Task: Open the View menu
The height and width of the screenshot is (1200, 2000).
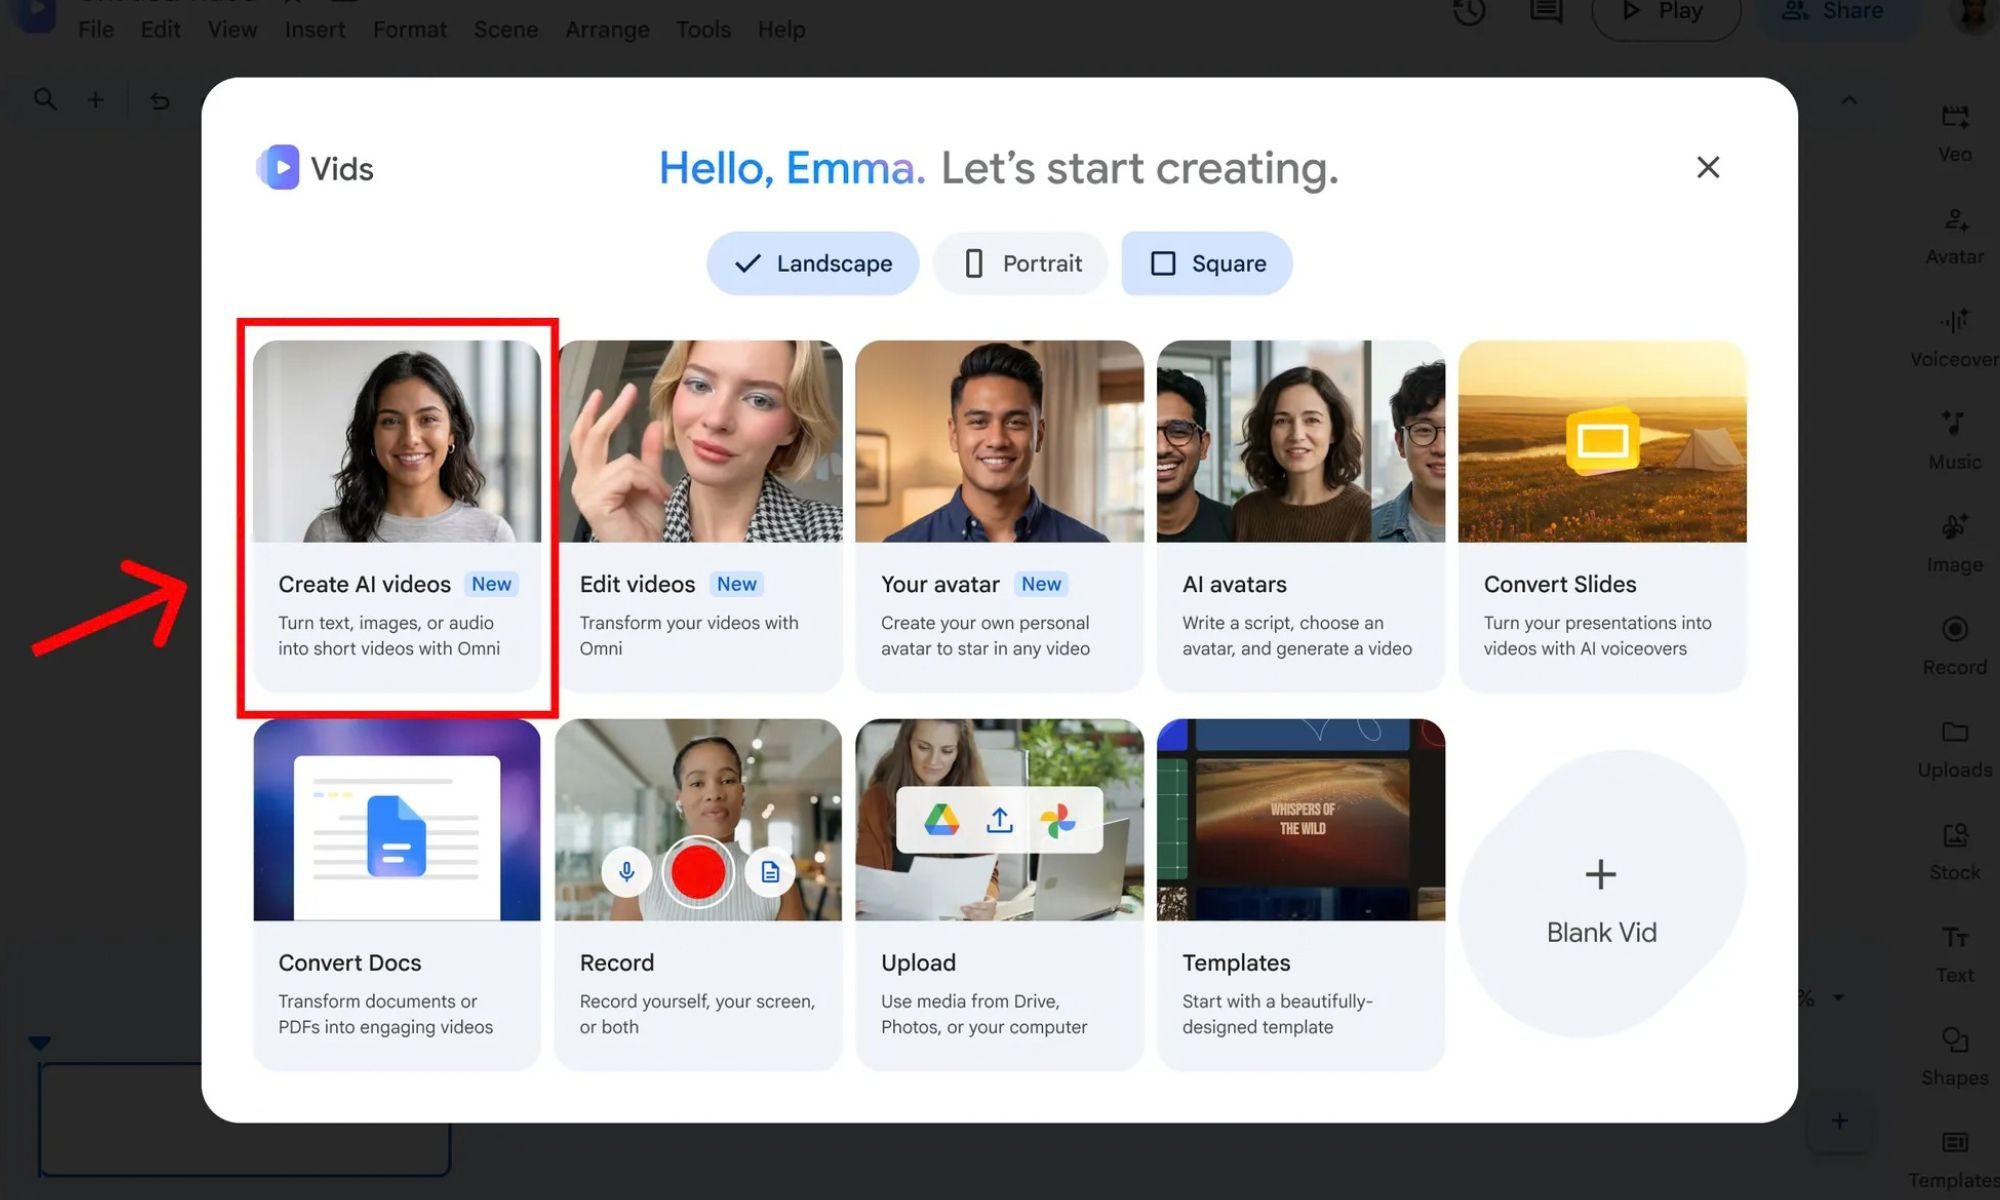Action: click(x=232, y=29)
